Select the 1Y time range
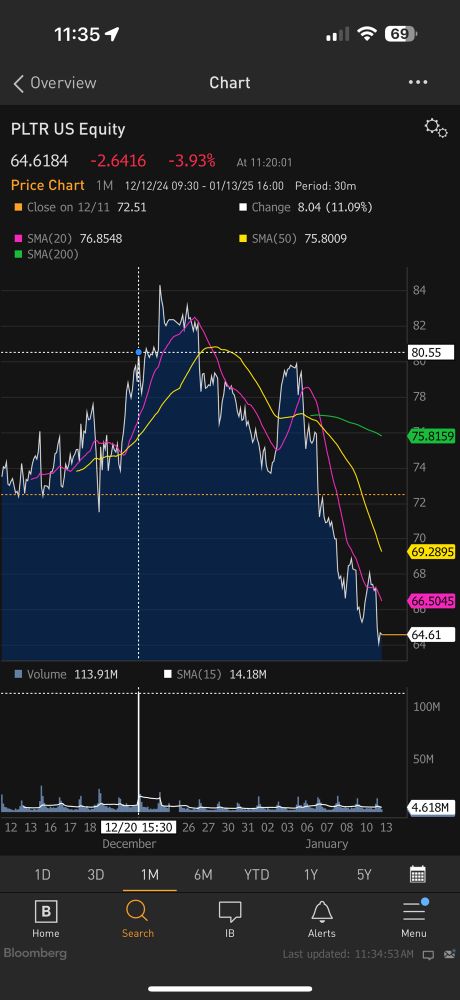460x1000 pixels. tap(311, 874)
